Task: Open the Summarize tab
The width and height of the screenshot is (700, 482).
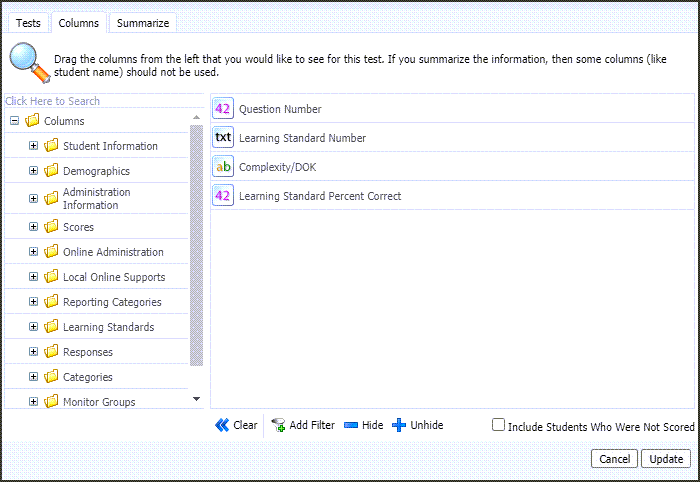Action: 143,23
